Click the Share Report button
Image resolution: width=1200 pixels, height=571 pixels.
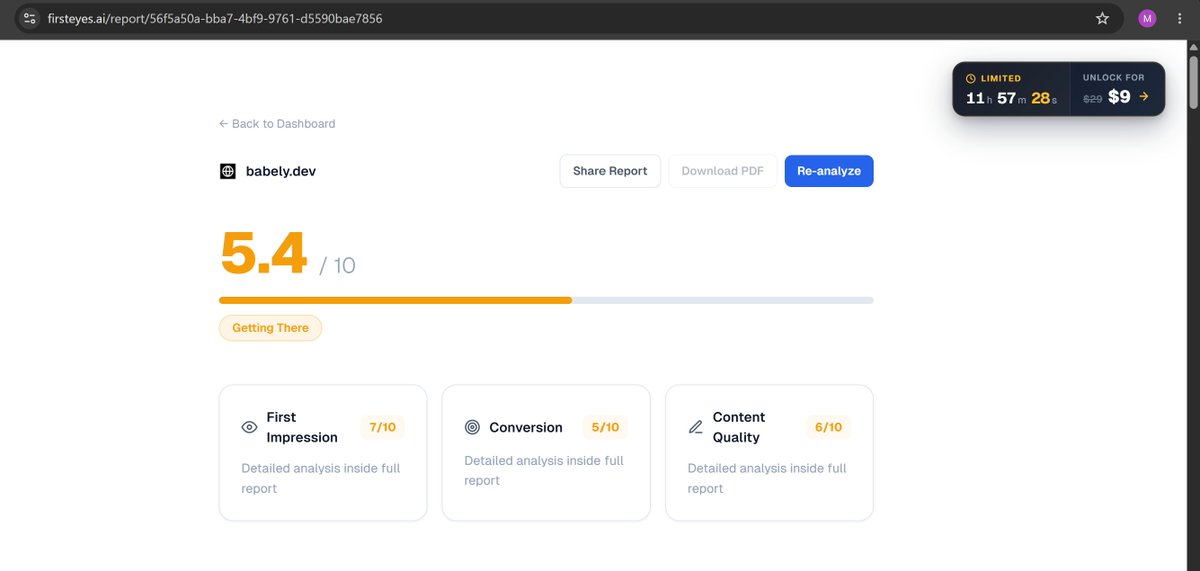(610, 171)
